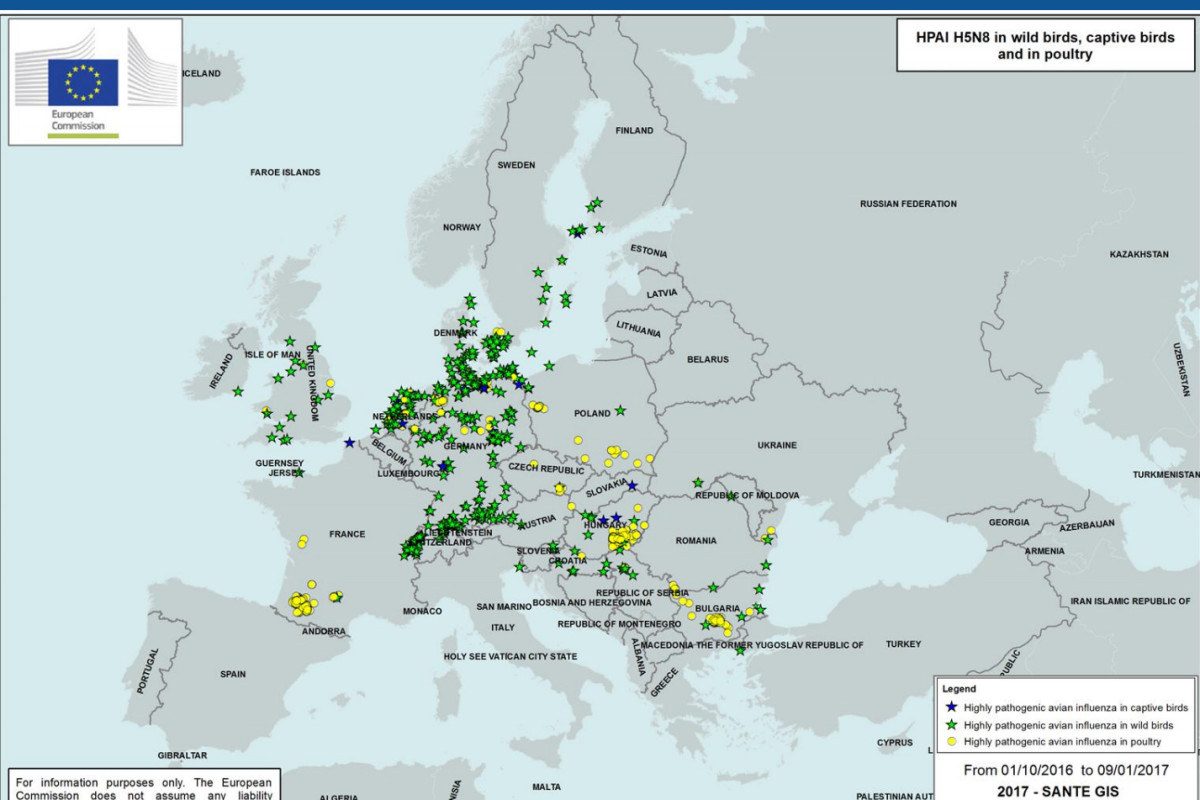Click the blue captive birds star in legend

point(951,707)
